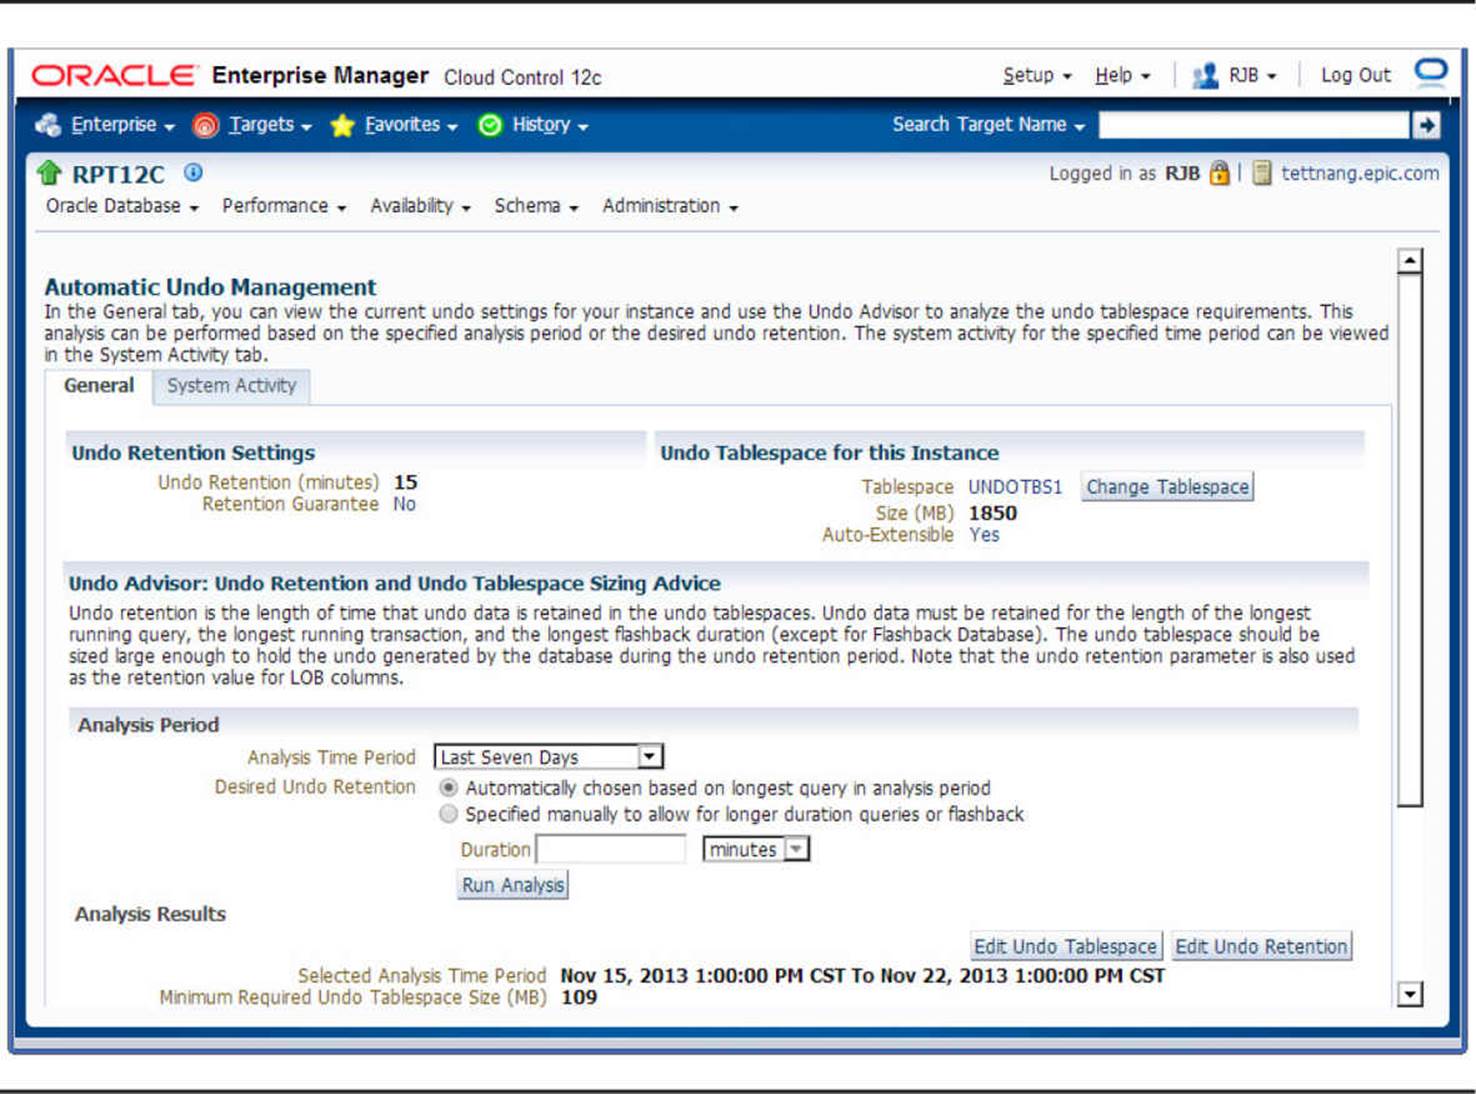Click the Change Tablespace button

[1167, 487]
